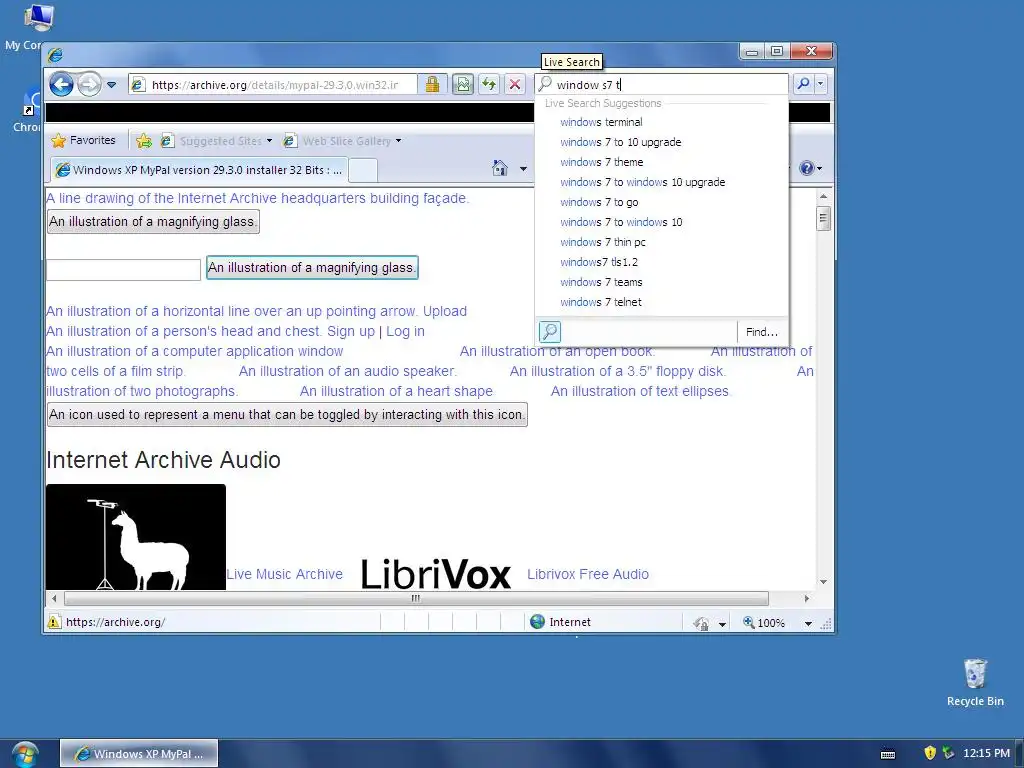This screenshot has width=1024, height=768.
Task: Open the recent pages dropdown arrow
Action: 112,85
